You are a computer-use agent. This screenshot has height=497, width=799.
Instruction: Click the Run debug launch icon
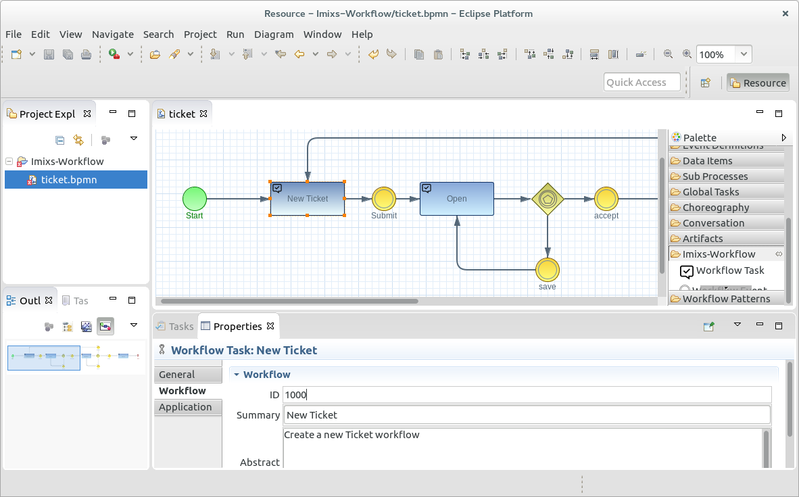pyautogui.click(x=114, y=54)
